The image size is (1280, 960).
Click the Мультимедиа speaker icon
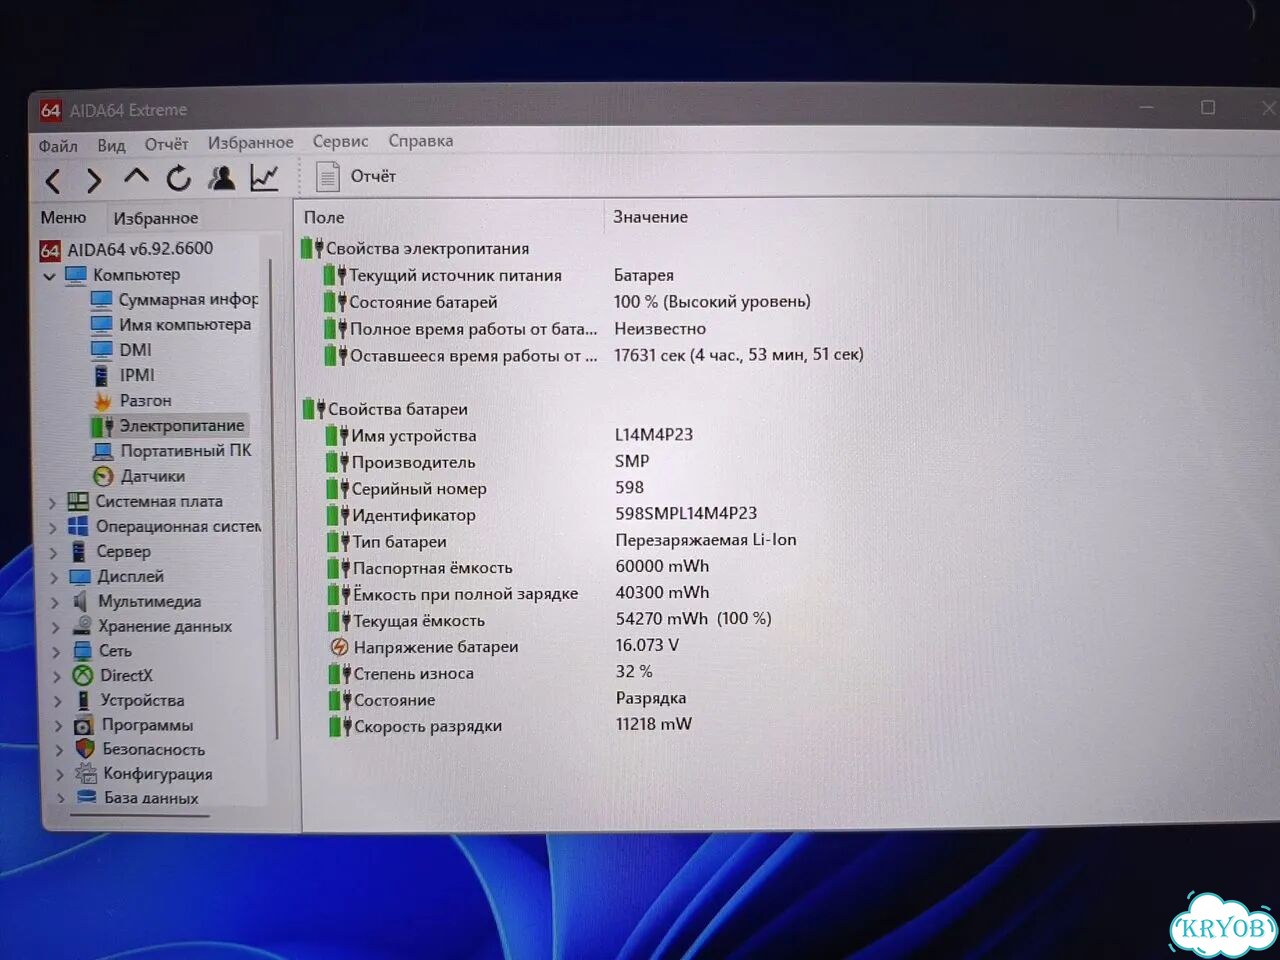[81, 601]
